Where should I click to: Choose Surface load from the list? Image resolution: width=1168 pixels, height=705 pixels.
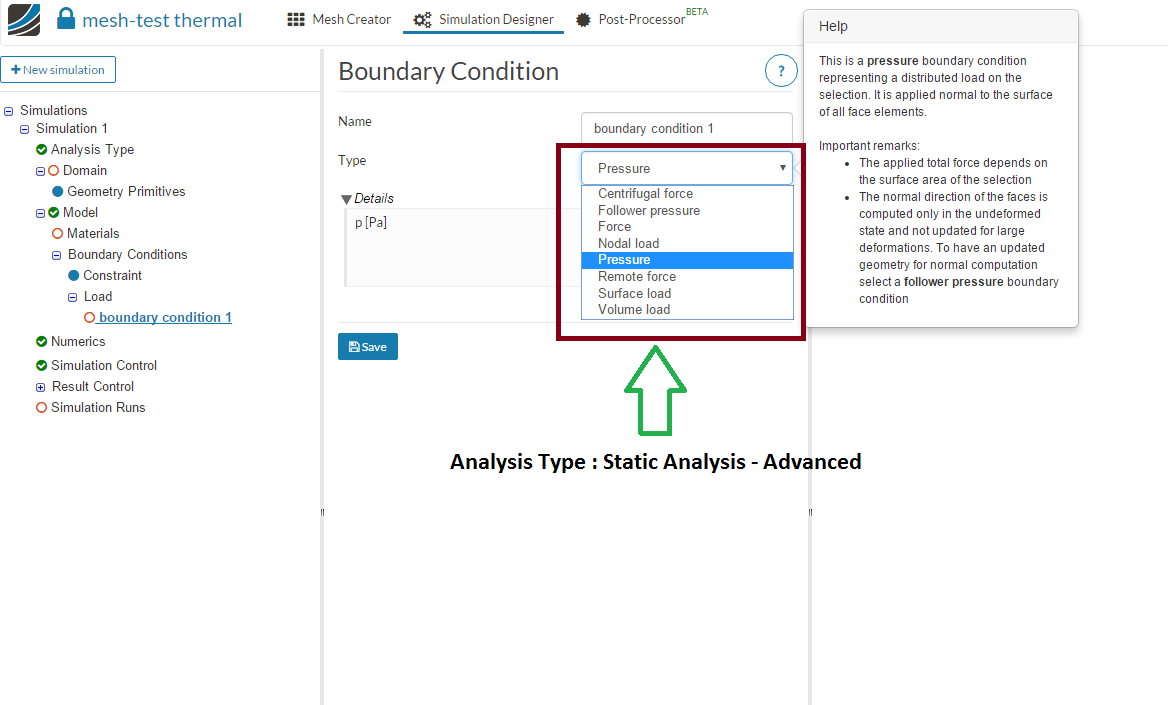pyautogui.click(x=687, y=294)
